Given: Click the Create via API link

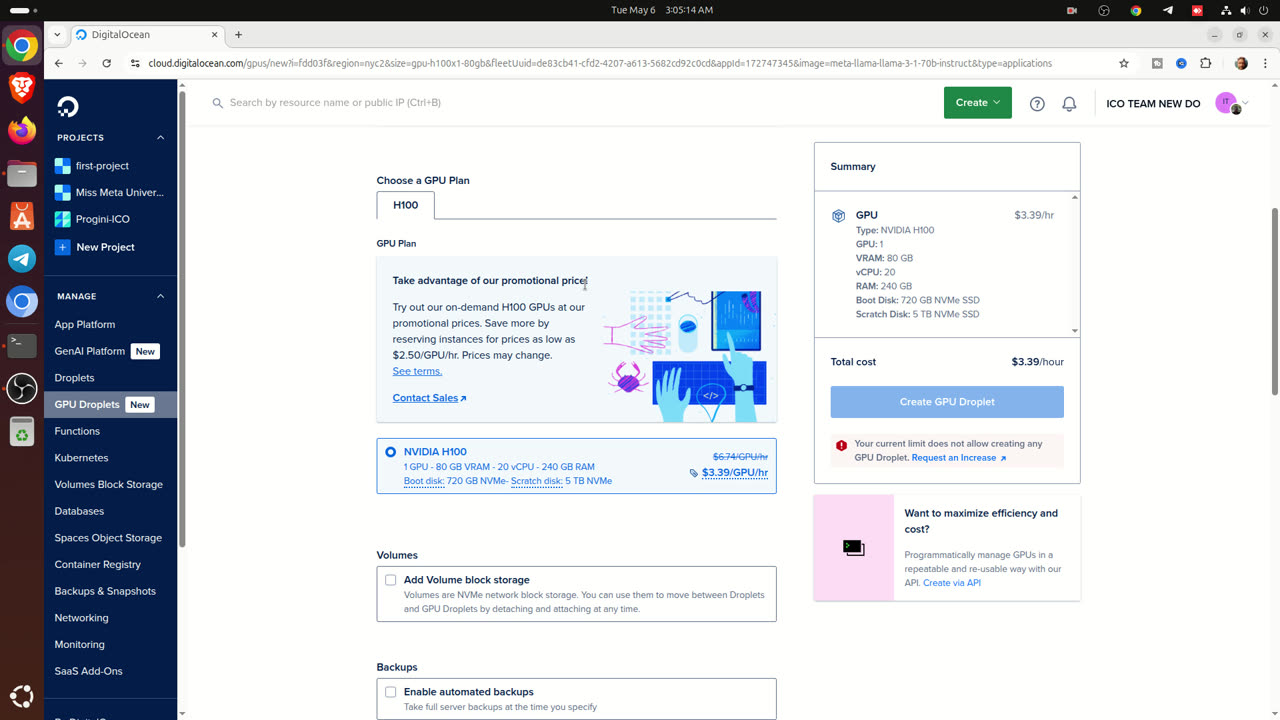Looking at the screenshot, I should [951, 583].
